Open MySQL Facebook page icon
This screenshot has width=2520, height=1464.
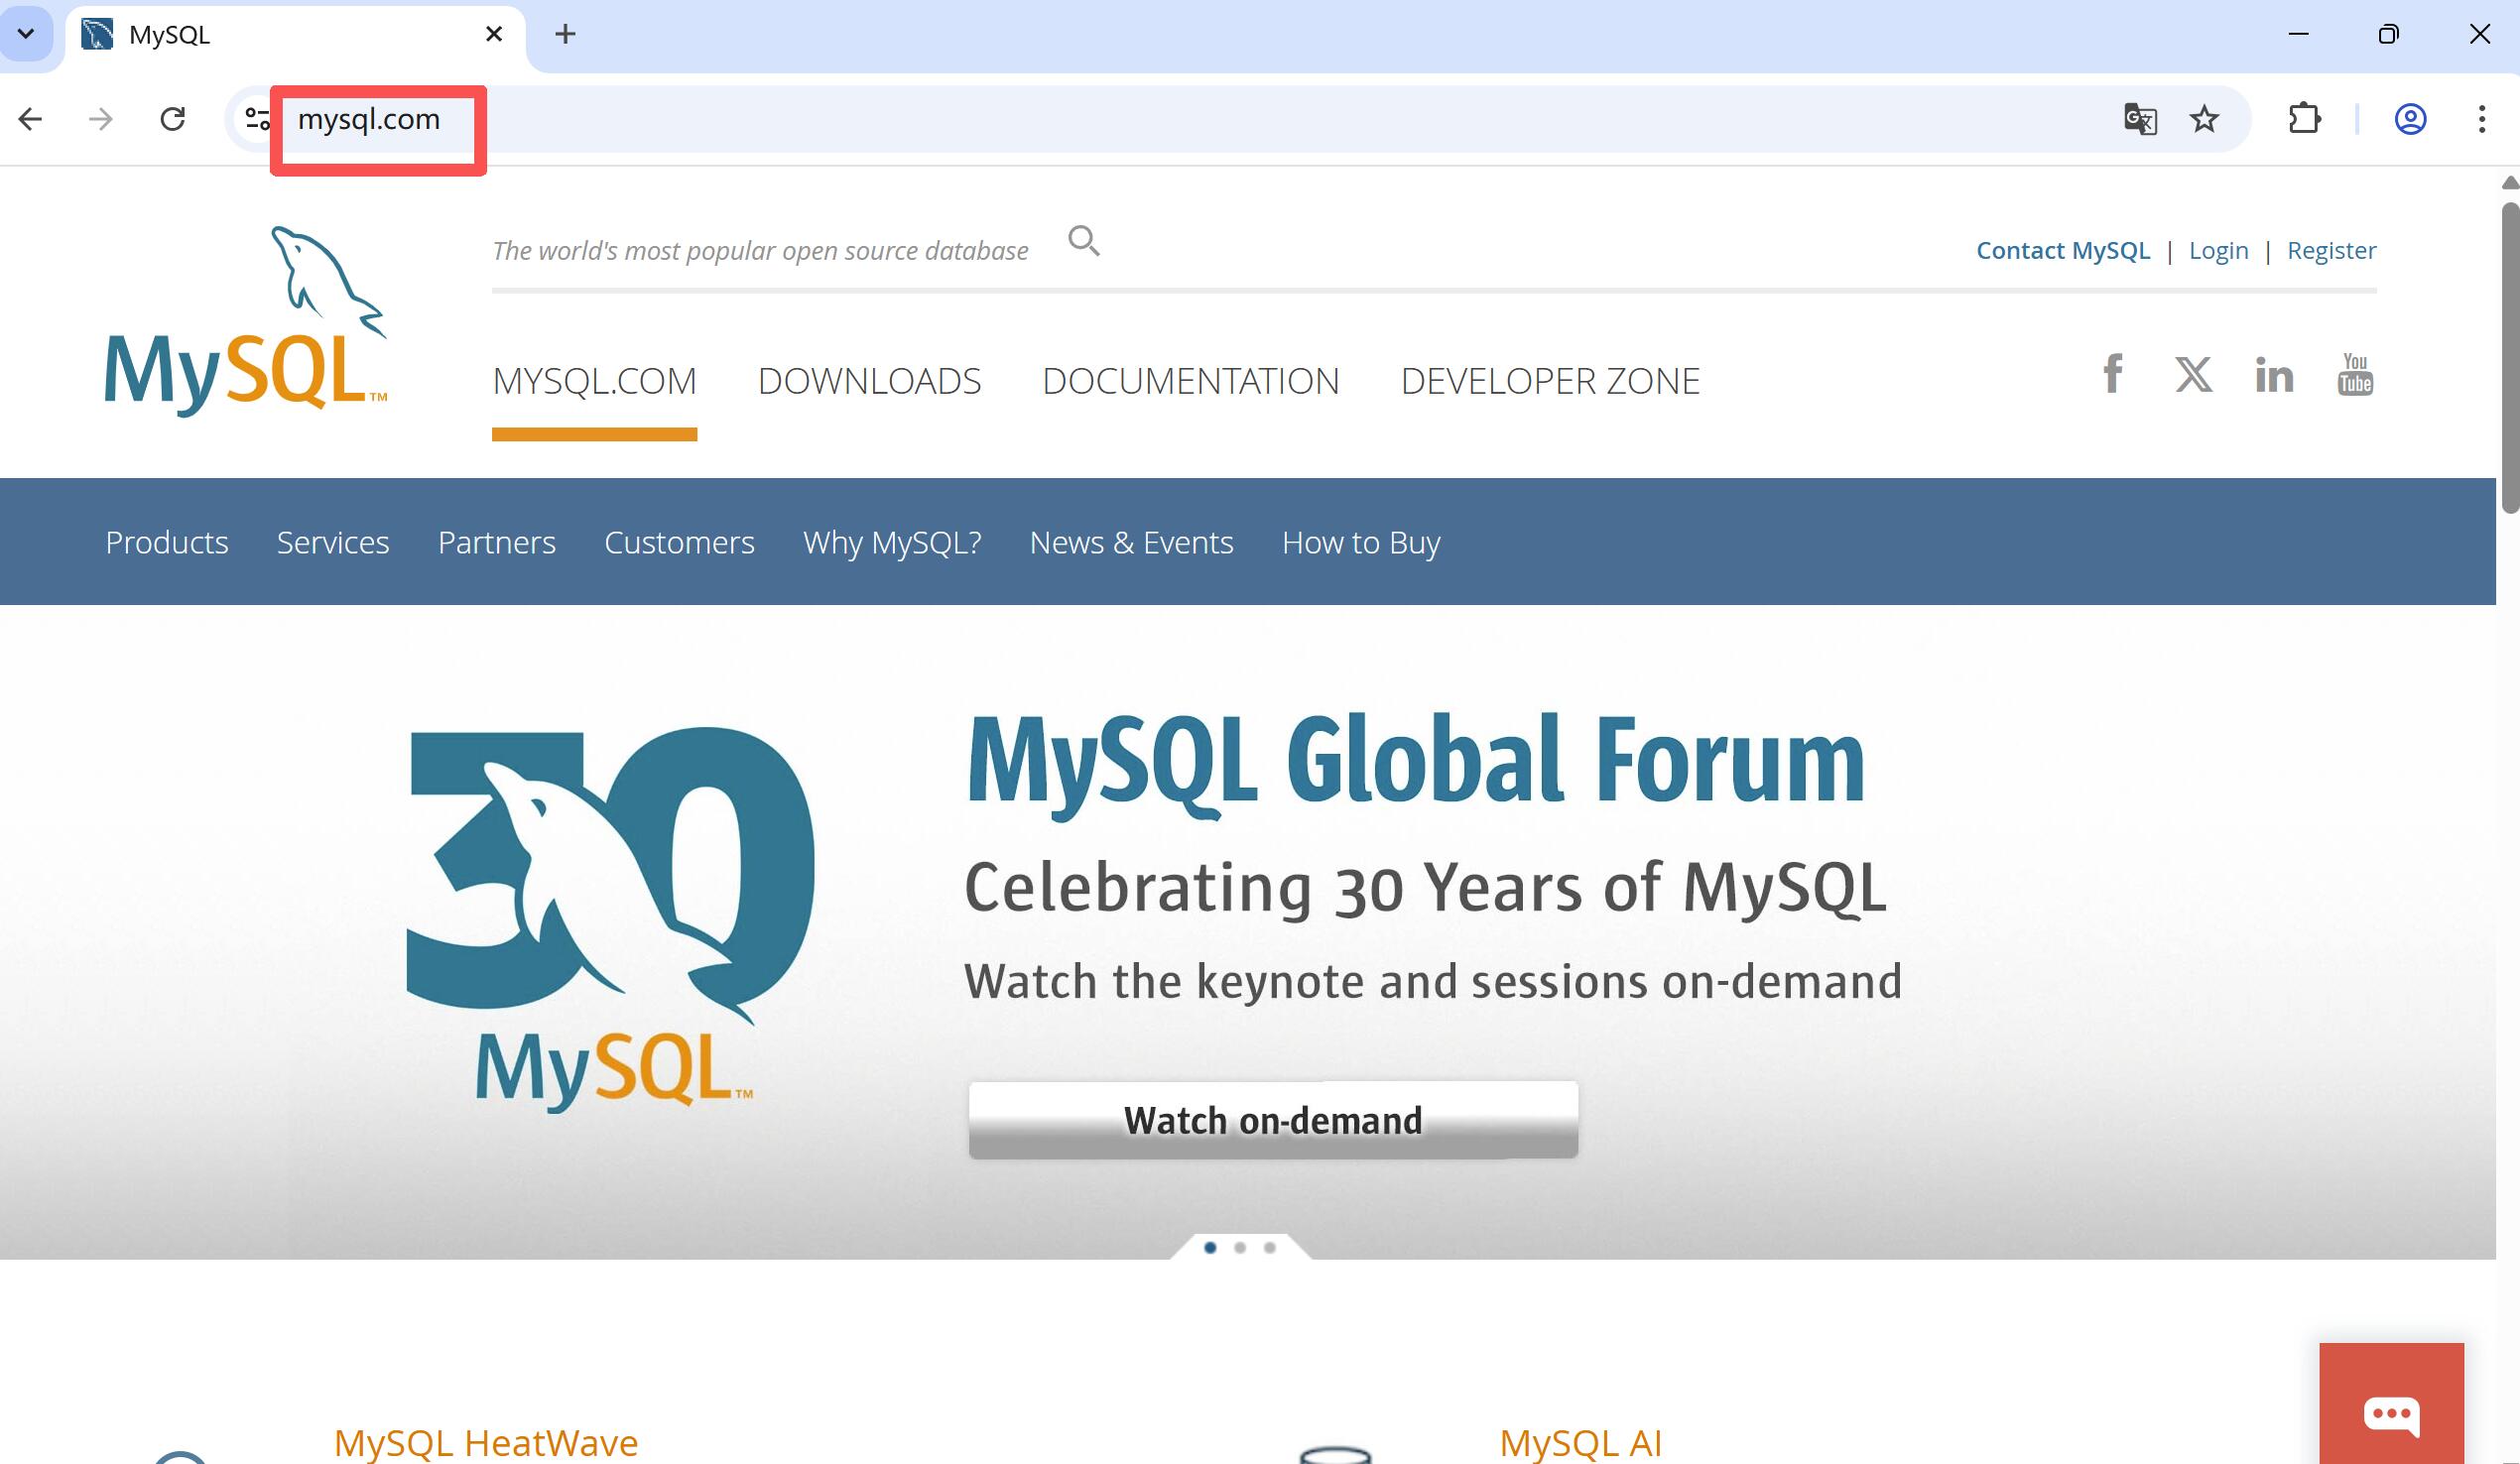coord(2112,374)
